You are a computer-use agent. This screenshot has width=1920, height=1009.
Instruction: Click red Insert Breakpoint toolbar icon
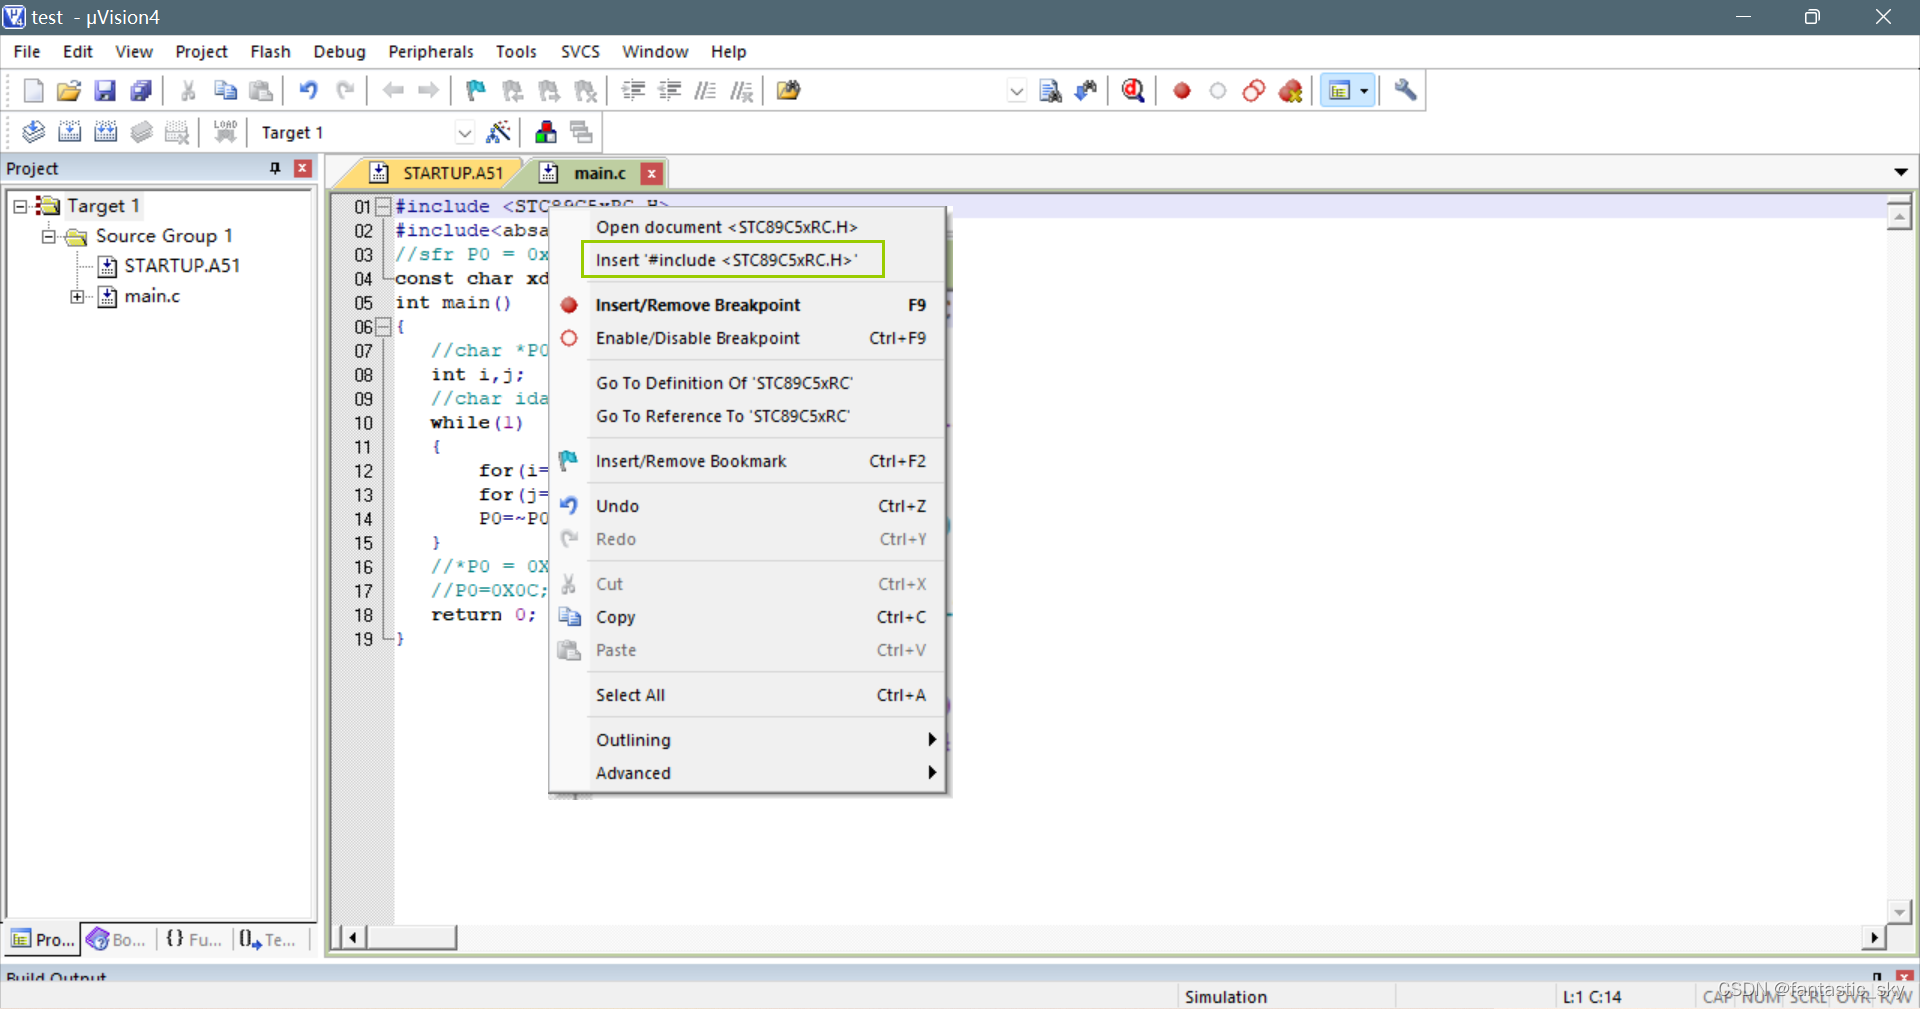[x=1182, y=91]
